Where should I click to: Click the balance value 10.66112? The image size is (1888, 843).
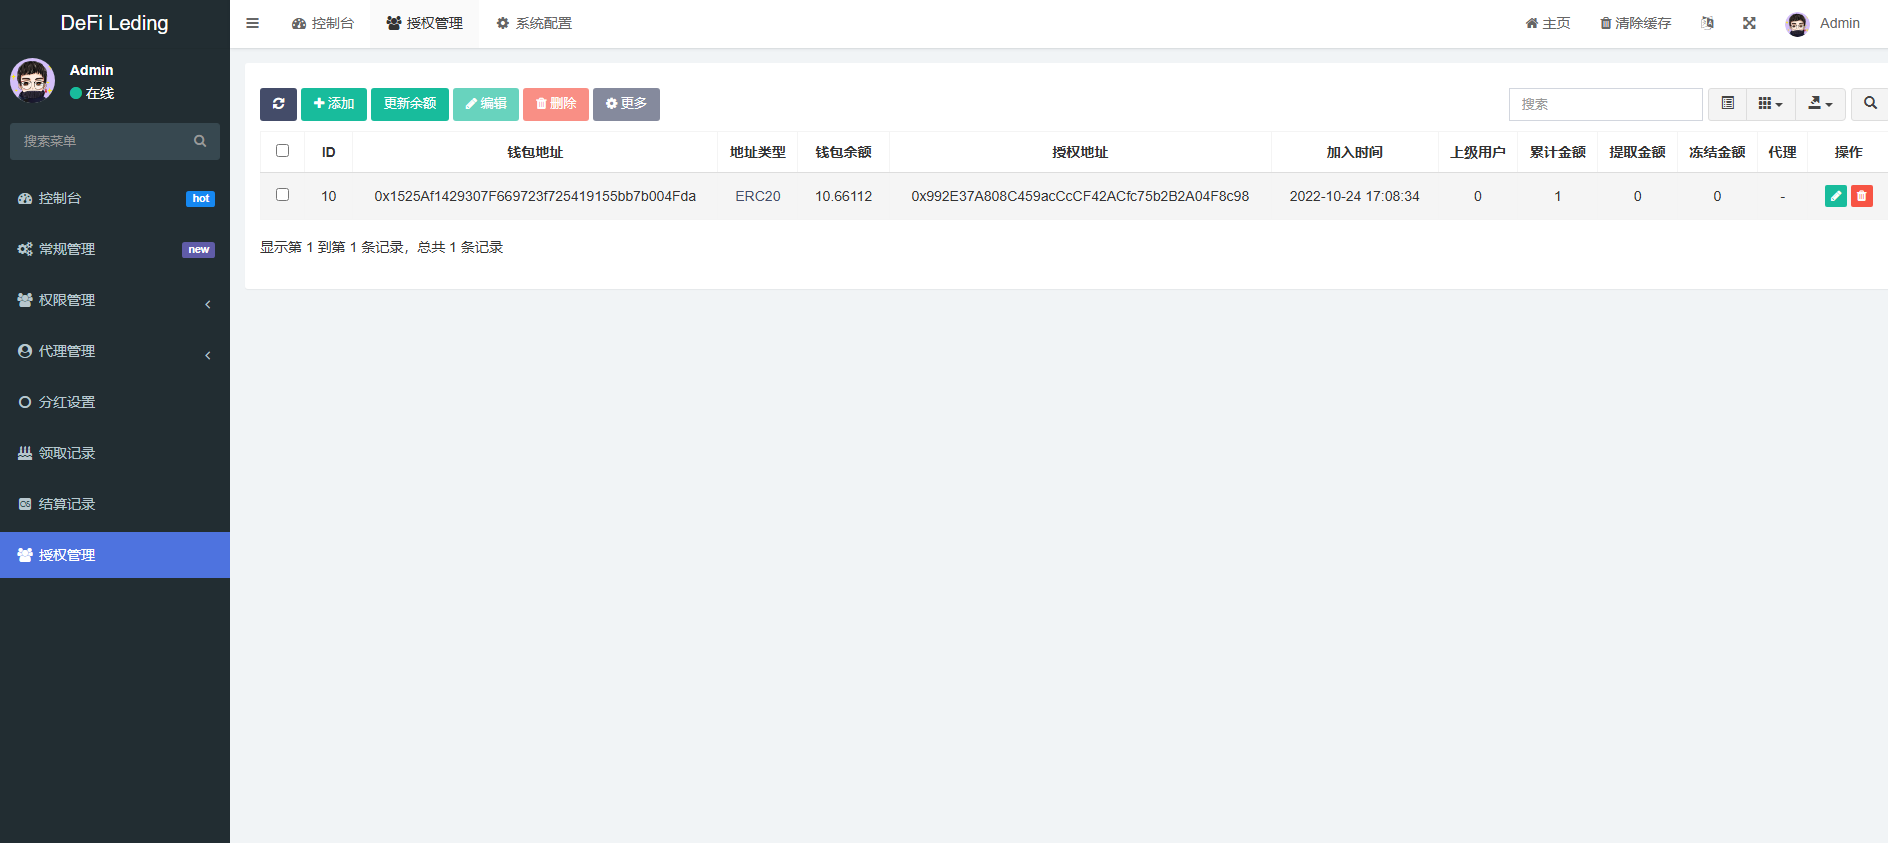tap(843, 196)
